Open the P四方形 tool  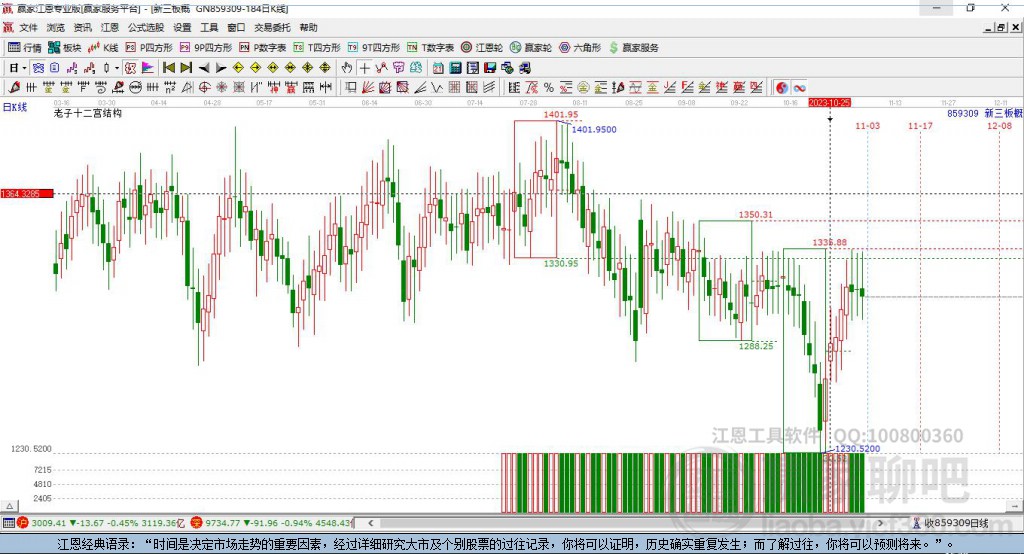coord(149,48)
